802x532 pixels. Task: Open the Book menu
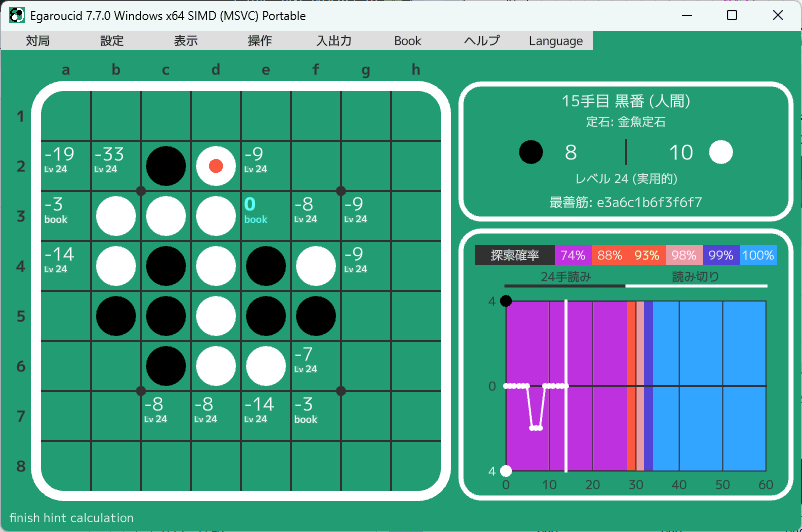pos(407,41)
